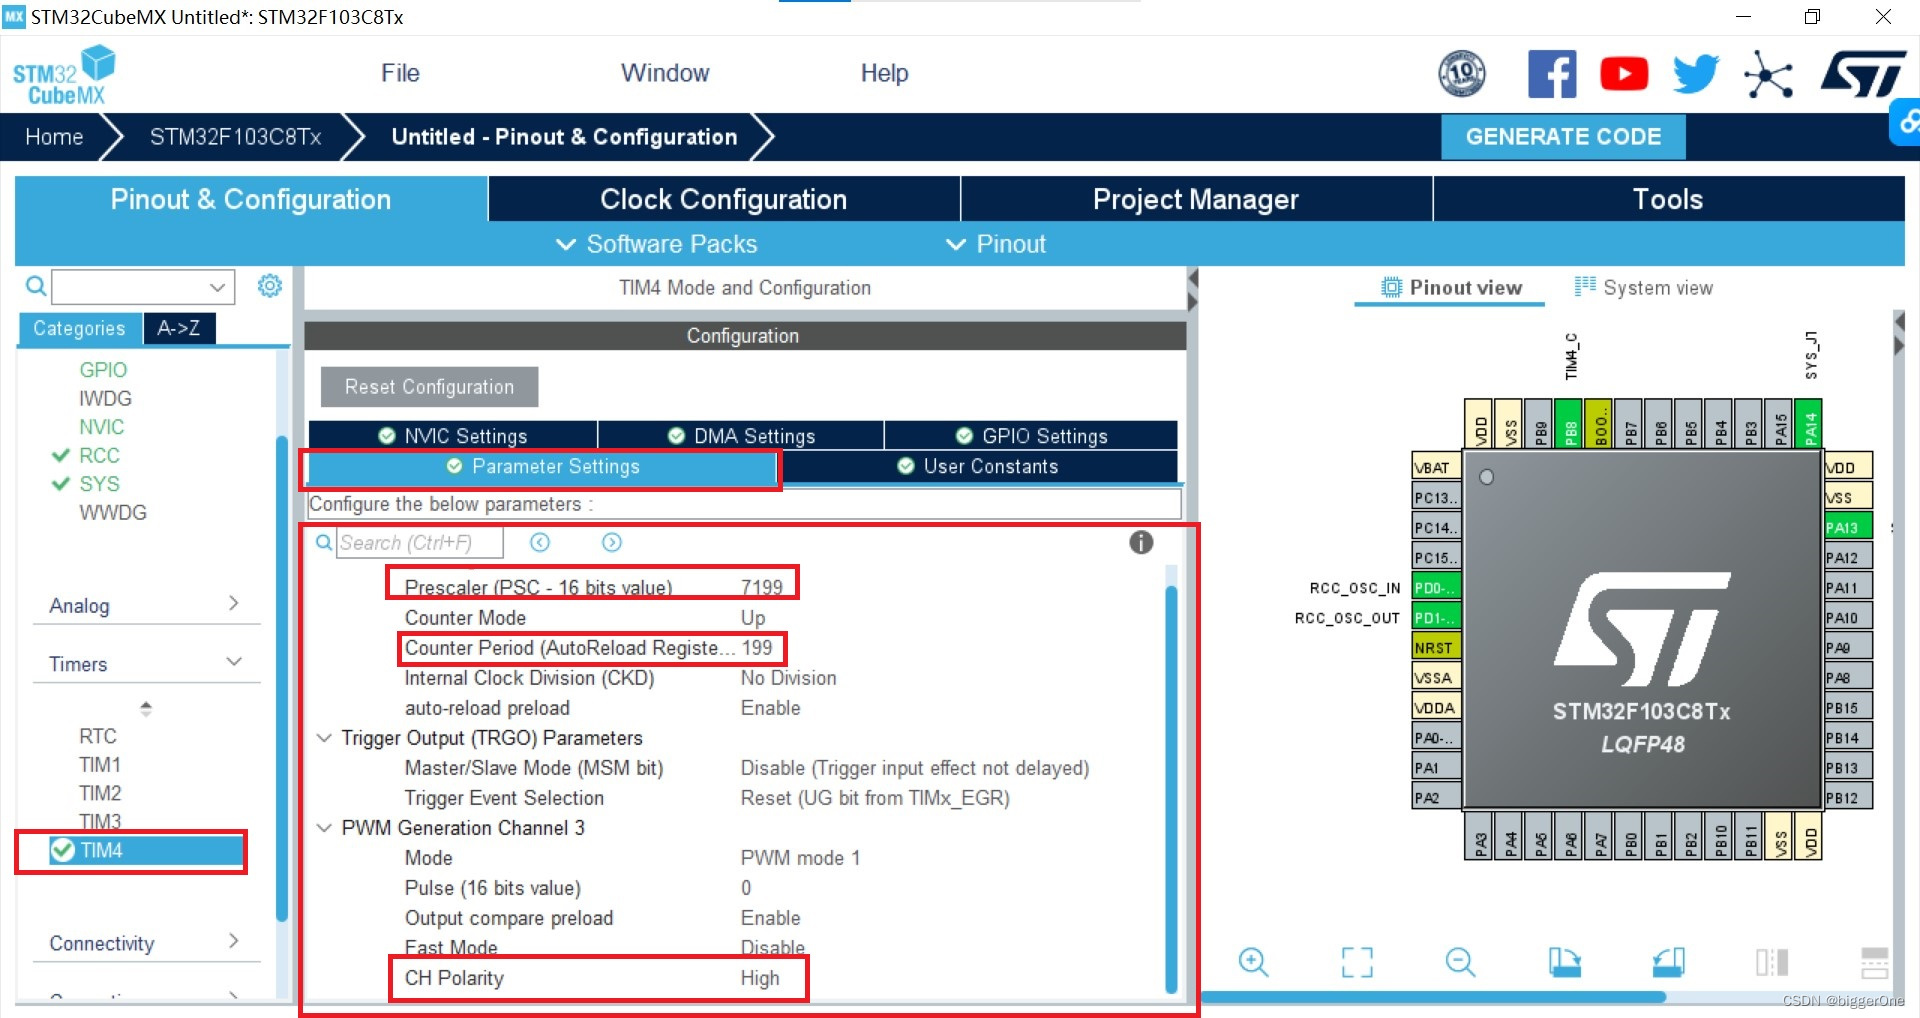
Task: Click the Timers list sort arrow
Action: tap(146, 708)
